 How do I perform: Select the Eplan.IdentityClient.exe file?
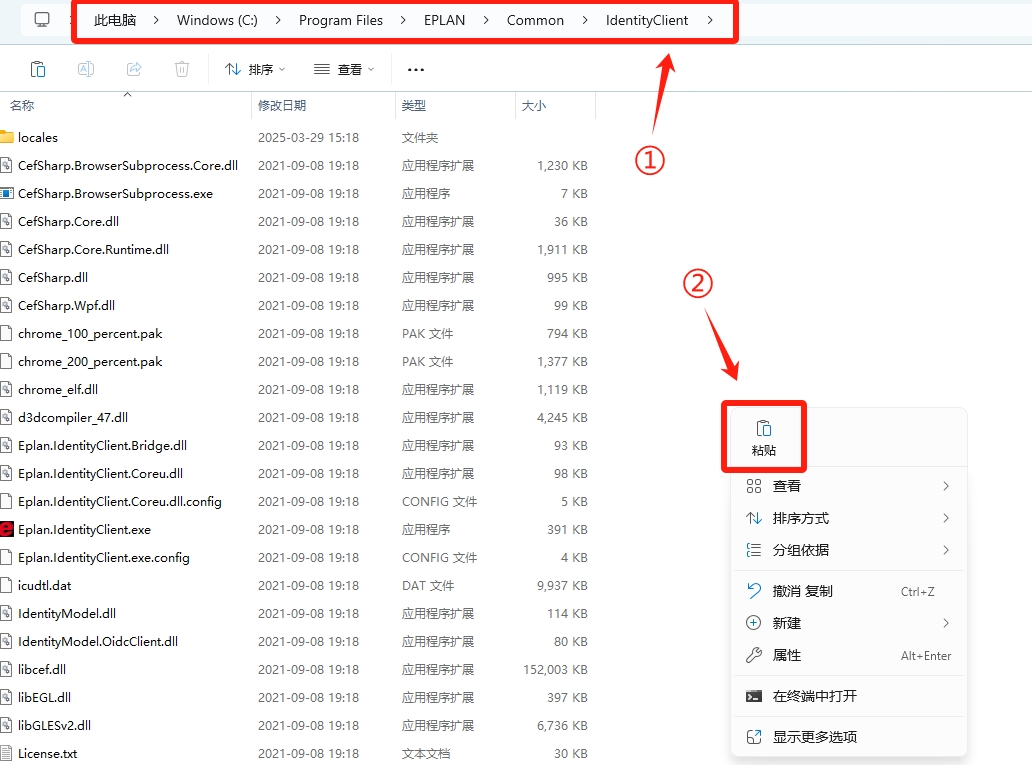point(84,529)
